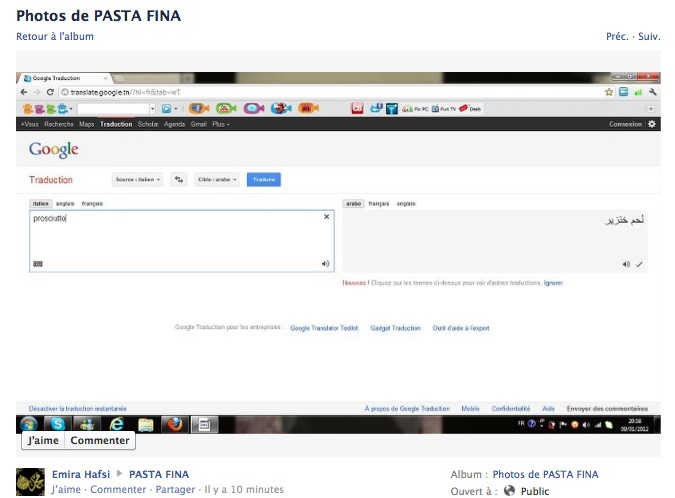The height and width of the screenshot is (498, 675).
Task: Click the Twitter fish toolbar icon
Action: 254,108
